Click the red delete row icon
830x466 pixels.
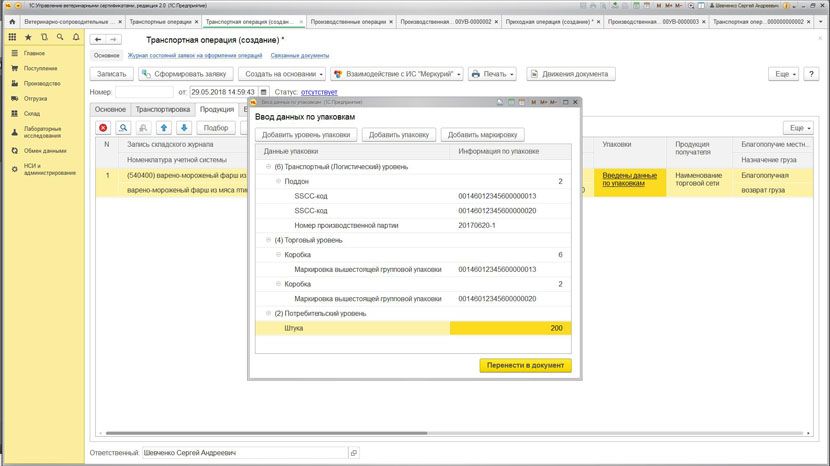coord(103,128)
